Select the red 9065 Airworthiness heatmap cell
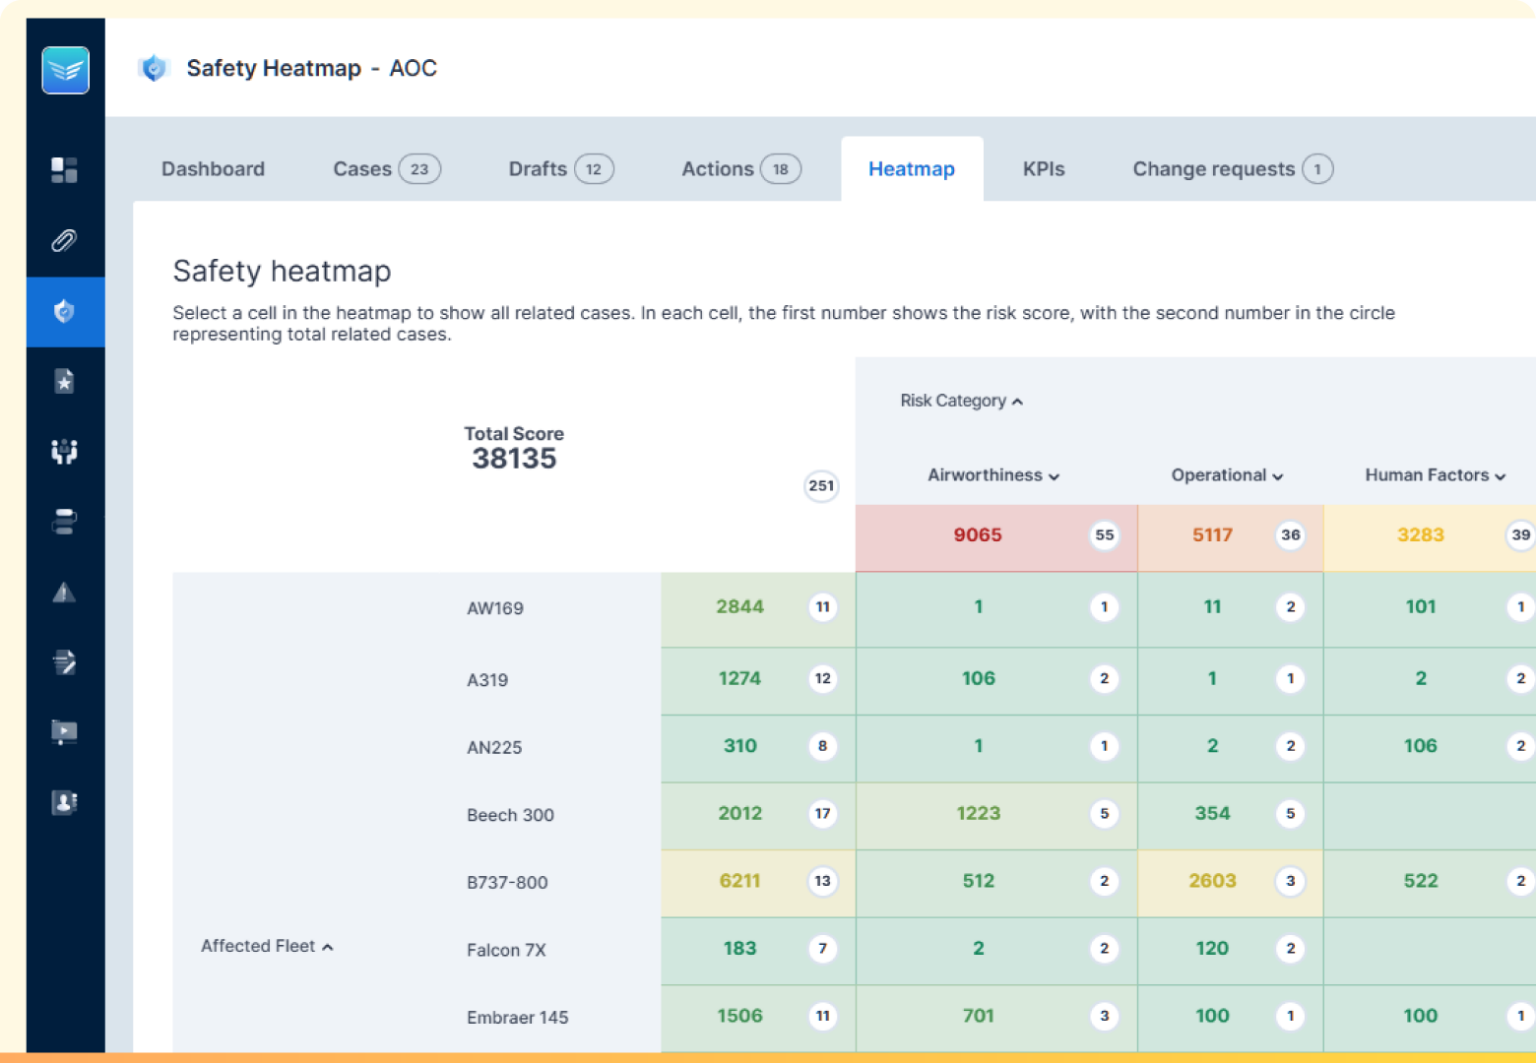1536x1063 pixels. point(996,537)
